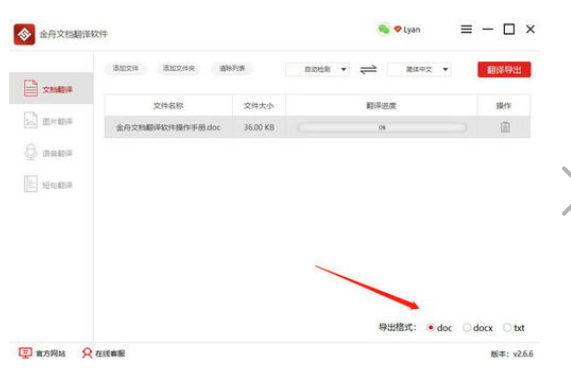571x387 pixels.
Task: Click the VIP badge next to Lyan
Action: click(x=398, y=29)
